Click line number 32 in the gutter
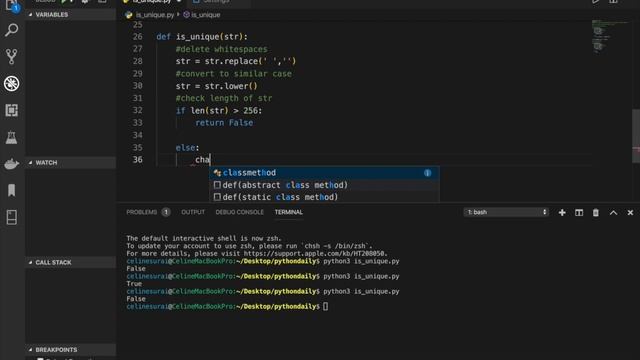640x360 pixels. 138,111
